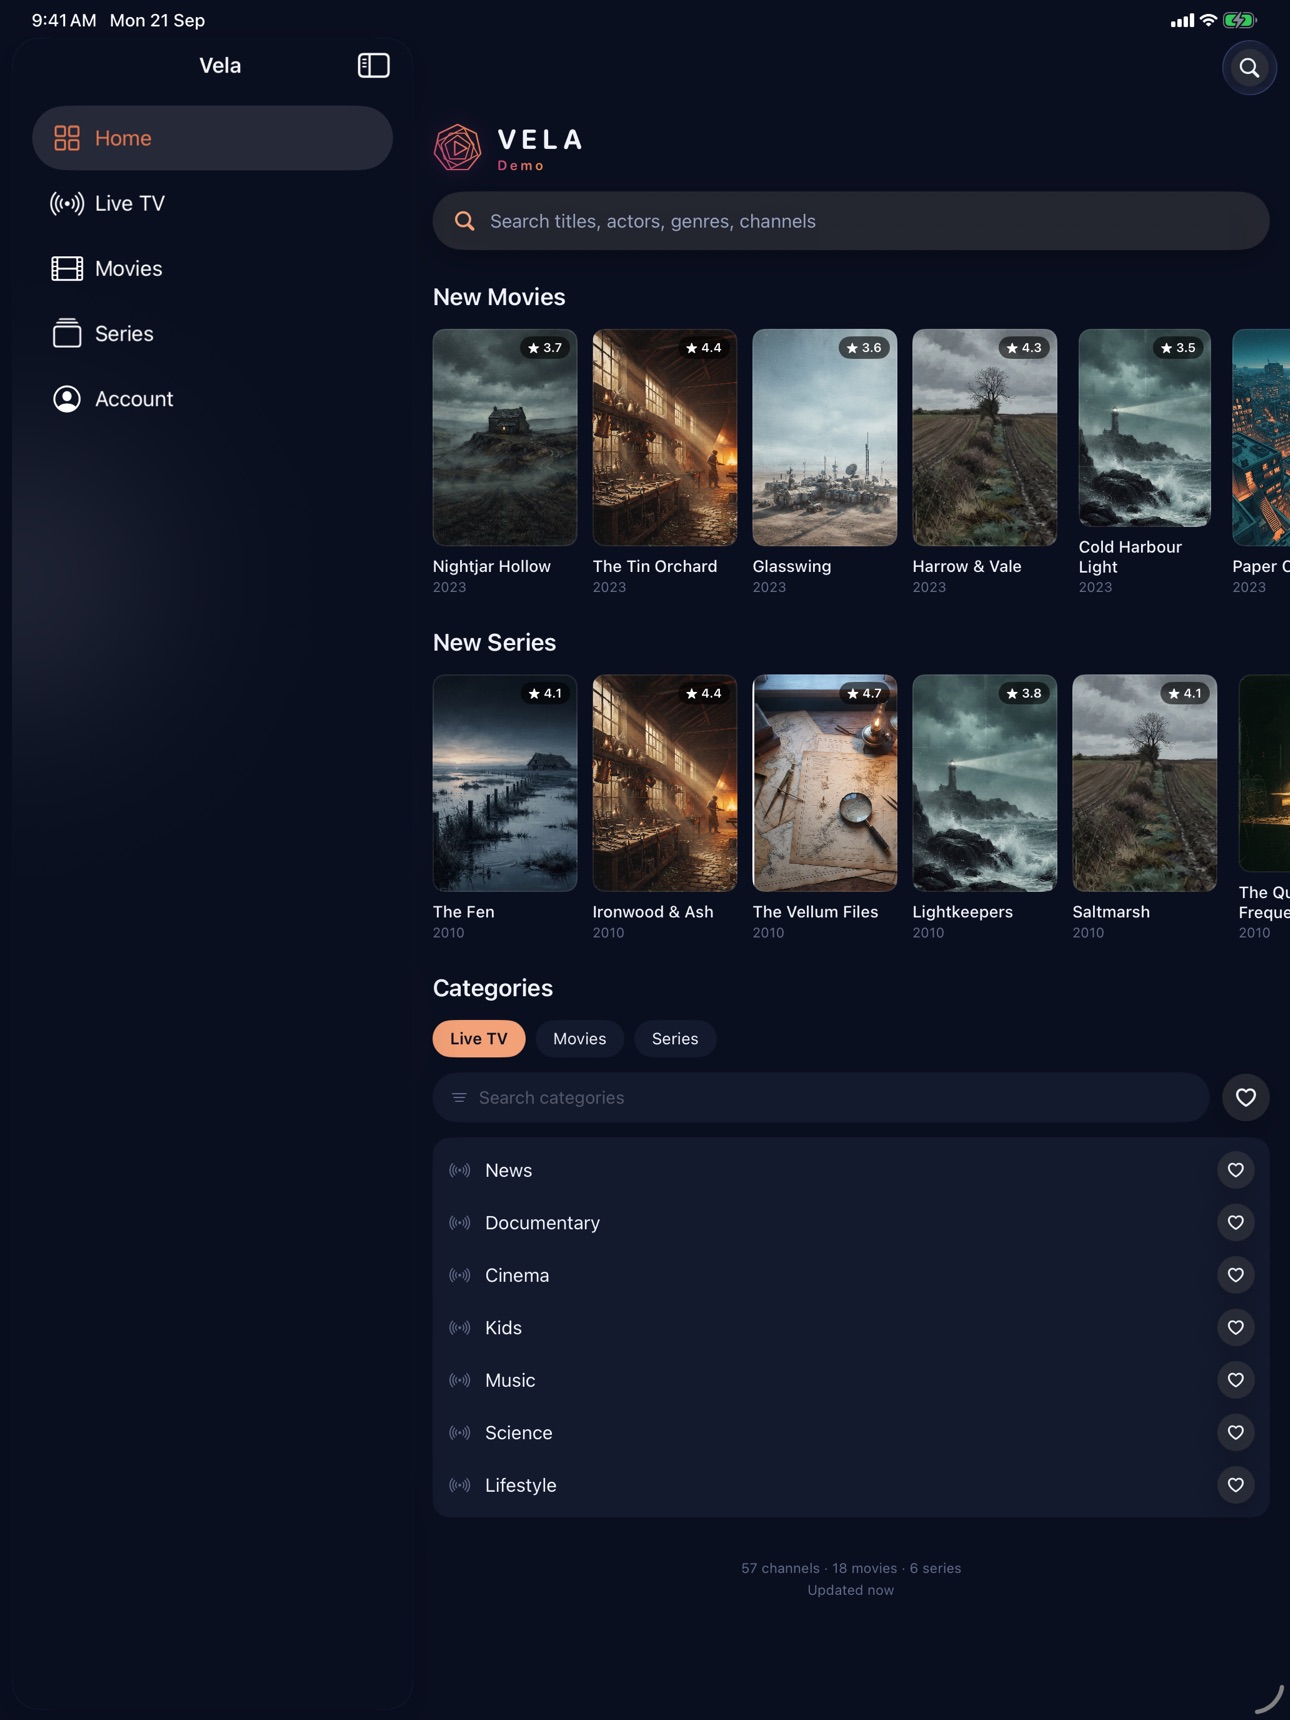Click the broadcast icon beside Documentary
The width and height of the screenshot is (1290, 1720).
(x=460, y=1223)
